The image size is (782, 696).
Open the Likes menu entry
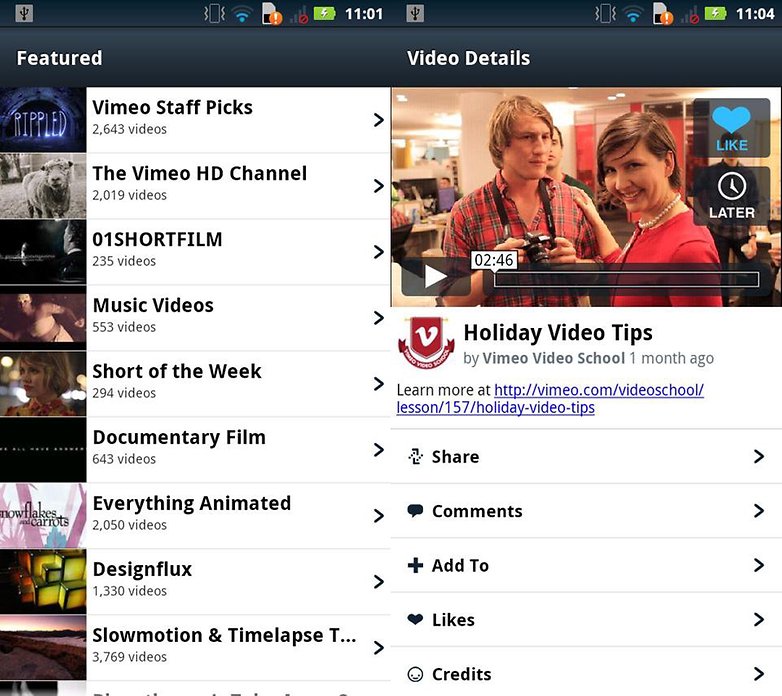coord(586,619)
